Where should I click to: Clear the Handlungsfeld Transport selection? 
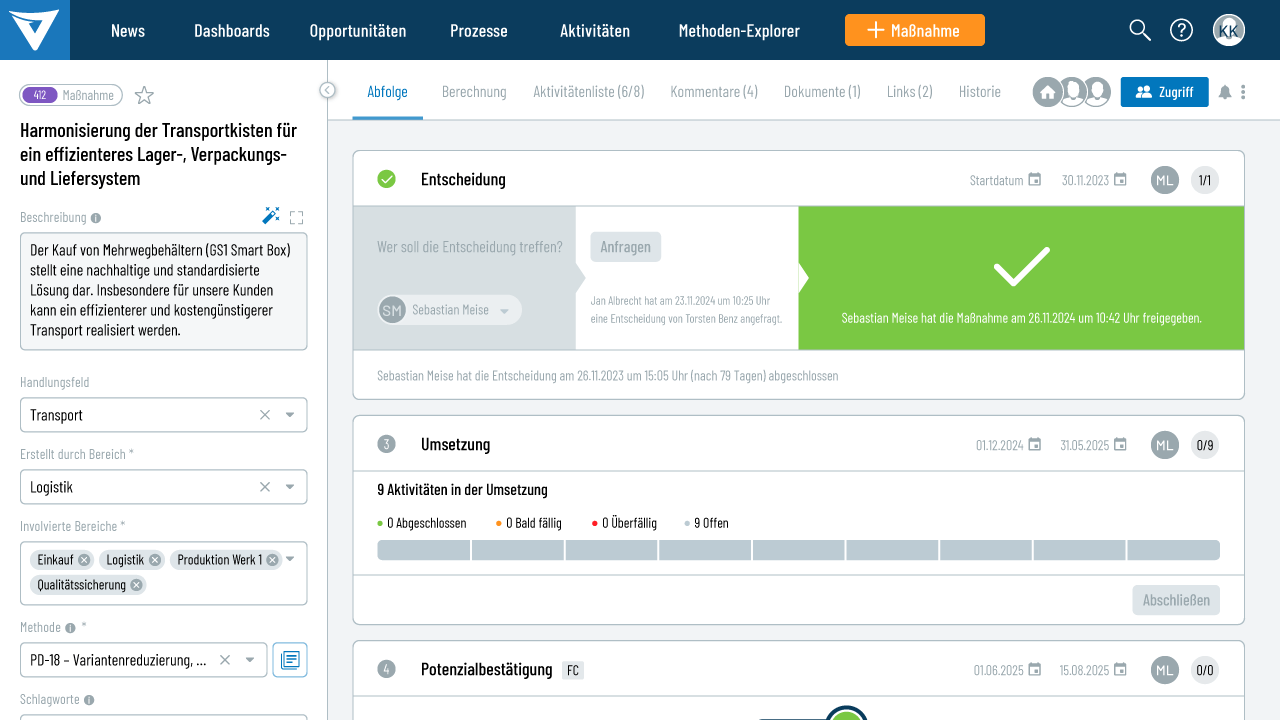(x=265, y=415)
